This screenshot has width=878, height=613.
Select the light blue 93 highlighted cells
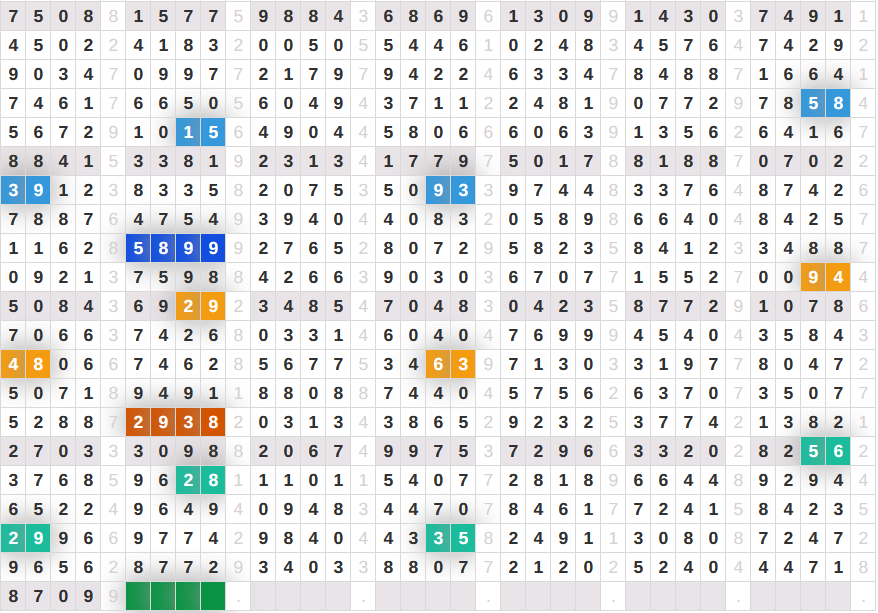pos(450,190)
